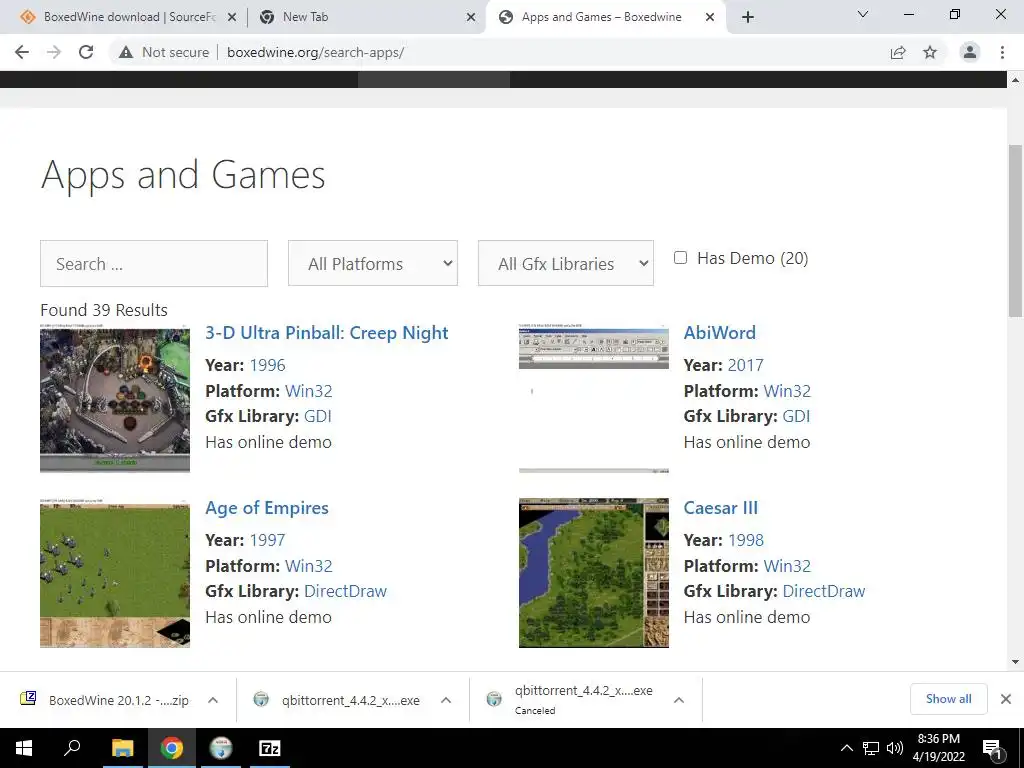Open the globe app taskbar icon
1024x768 pixels.
(221, 748)
